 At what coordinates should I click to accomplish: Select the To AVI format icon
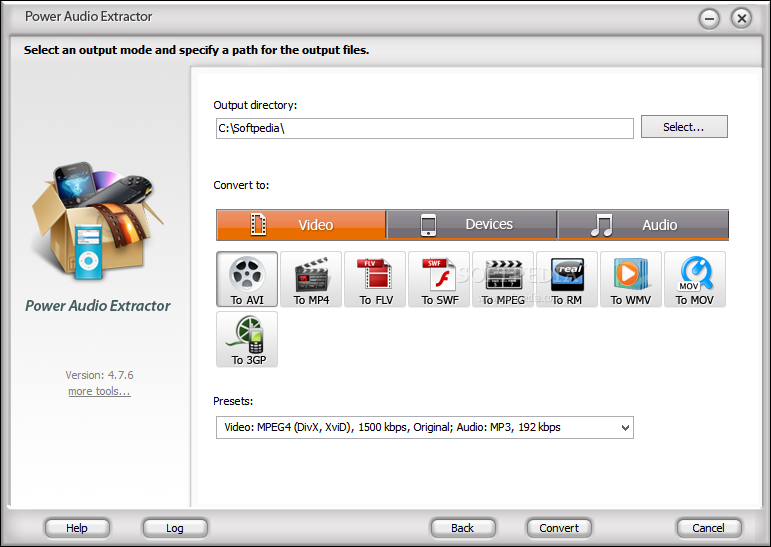[x=247, y=279]
